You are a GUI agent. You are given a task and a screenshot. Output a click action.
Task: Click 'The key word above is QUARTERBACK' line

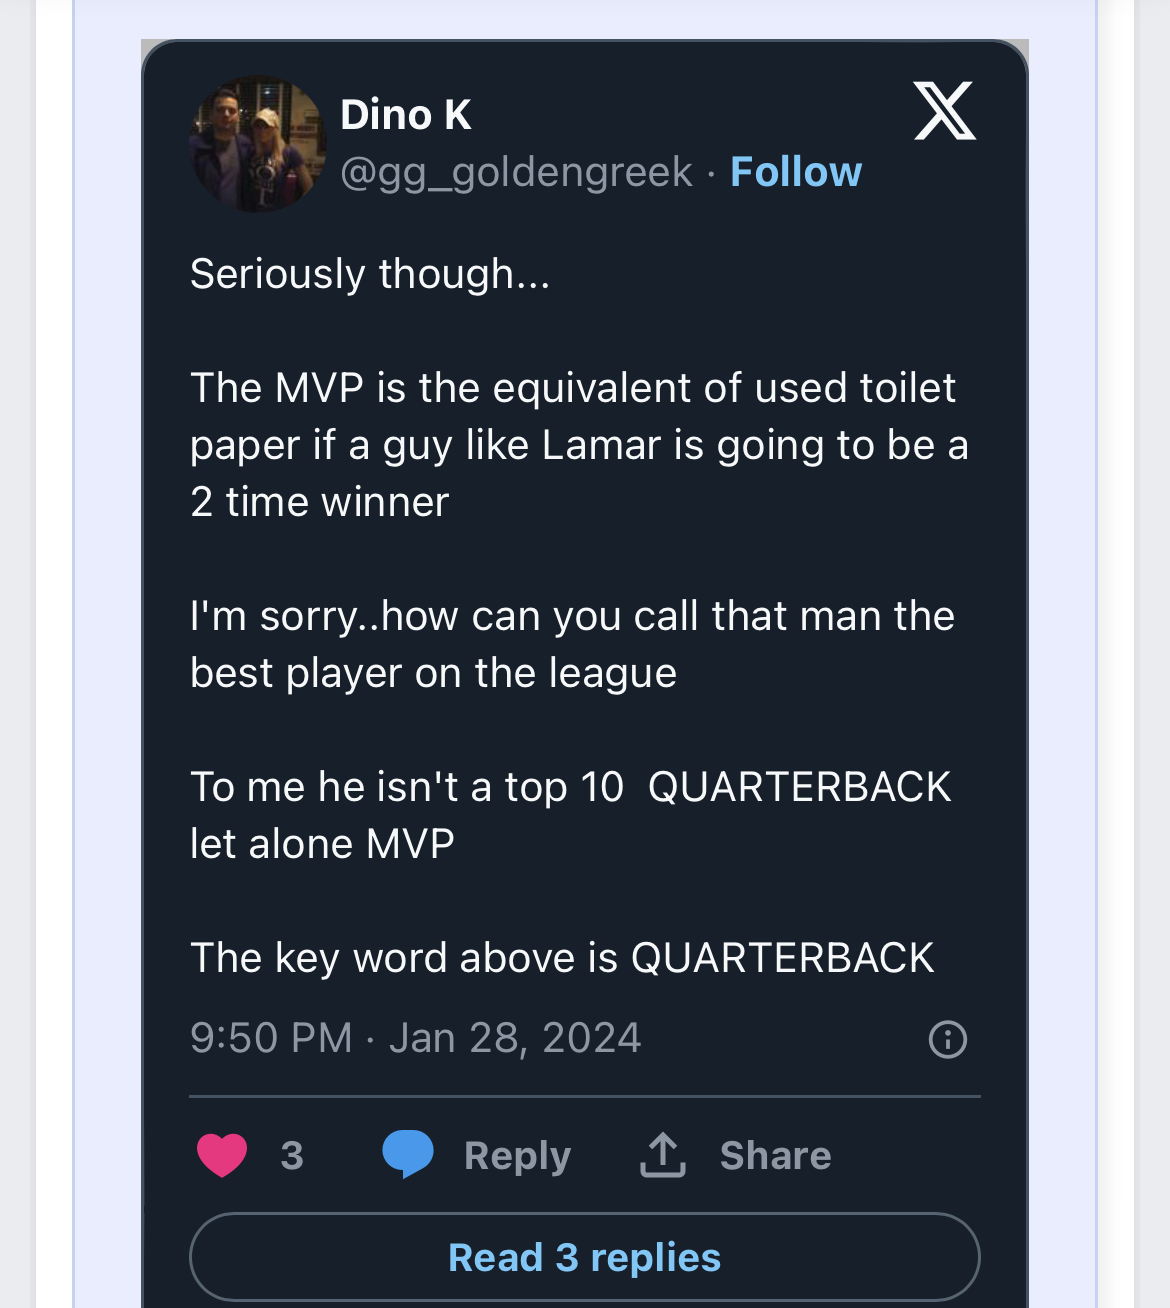coord(562,958)
